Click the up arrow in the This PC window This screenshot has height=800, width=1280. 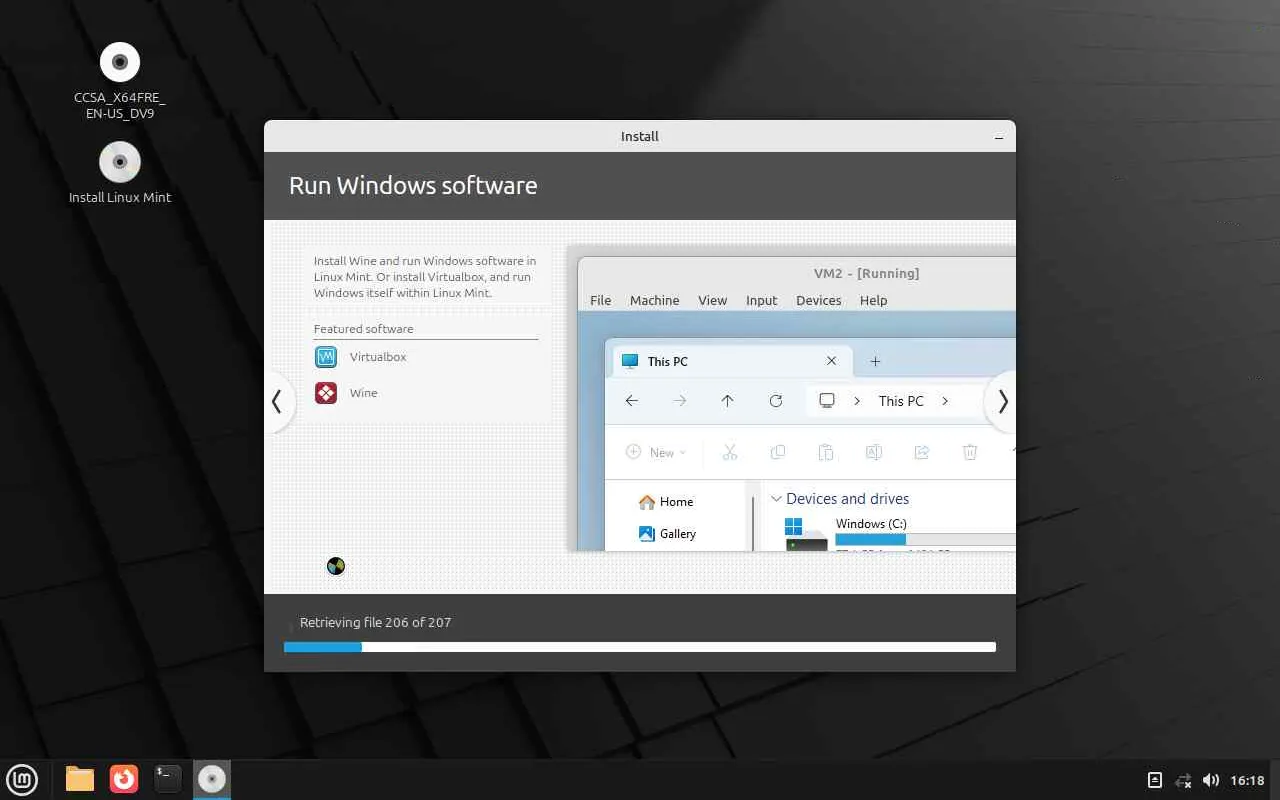pos(727,401)
